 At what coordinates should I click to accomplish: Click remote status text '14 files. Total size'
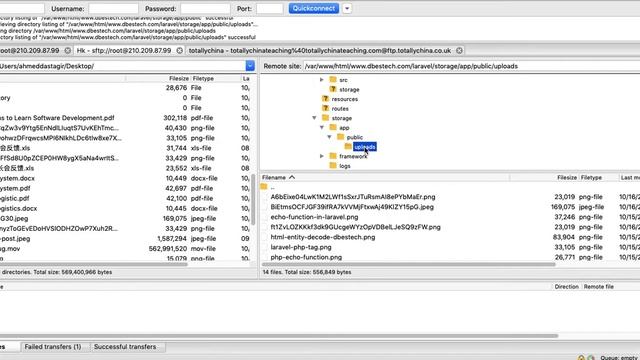(x=307, y=272)
